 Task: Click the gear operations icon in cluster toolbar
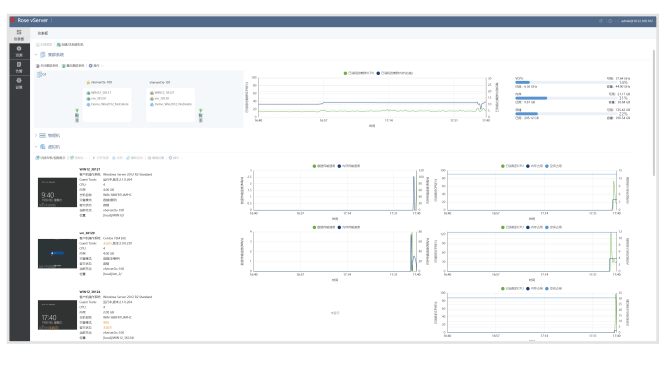tap(90, 66)
